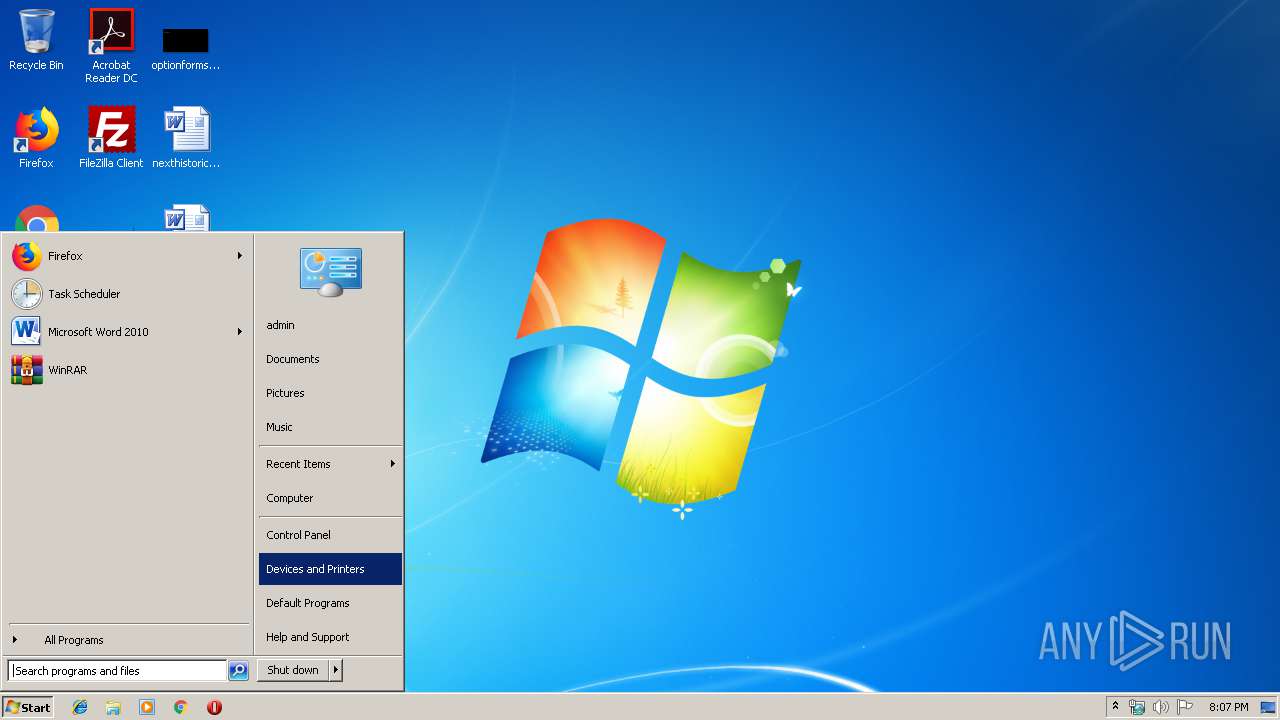1280x720 pixels.
Task: Show hidden system tray icons
Action: click(1116, 707)
